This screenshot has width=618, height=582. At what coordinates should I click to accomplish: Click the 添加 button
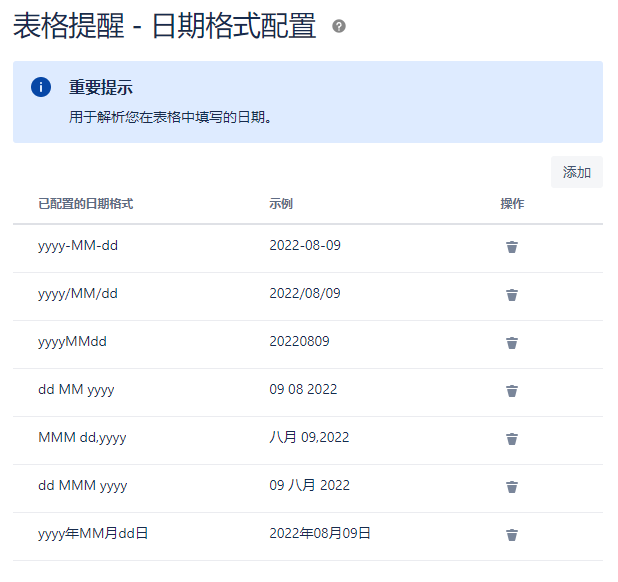click(576, 172)
